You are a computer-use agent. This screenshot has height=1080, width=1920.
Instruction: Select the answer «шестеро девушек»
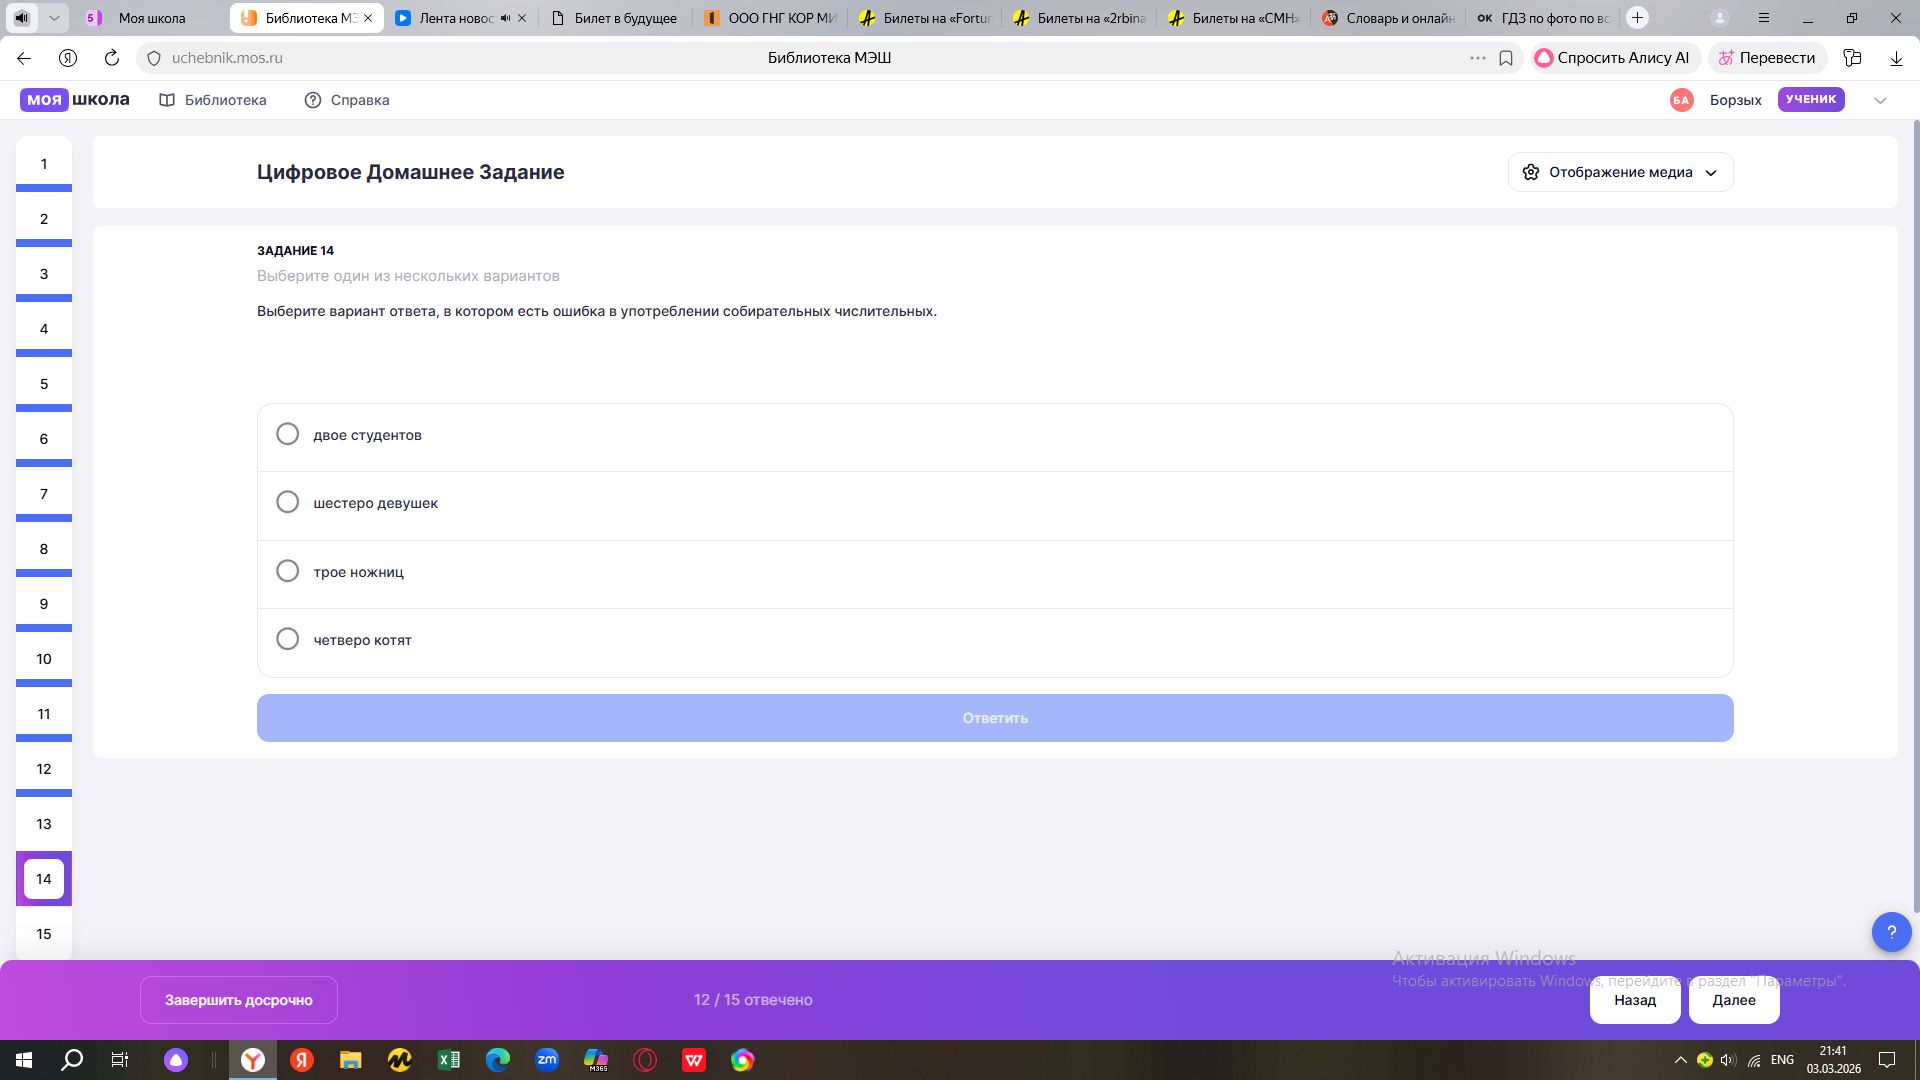click(995, 504)
